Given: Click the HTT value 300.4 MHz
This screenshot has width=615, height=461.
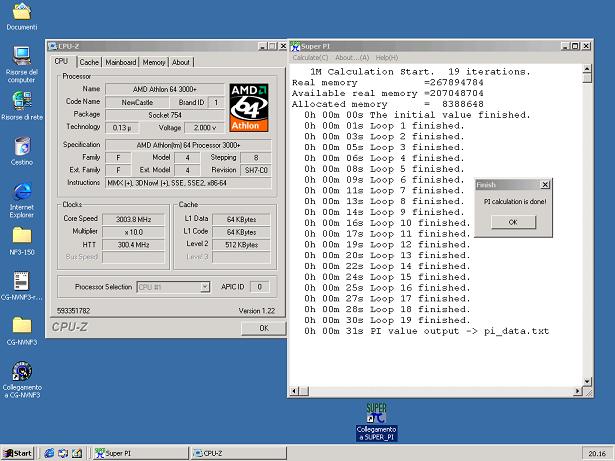Looking at the screenshot, I should click(133, 245).
